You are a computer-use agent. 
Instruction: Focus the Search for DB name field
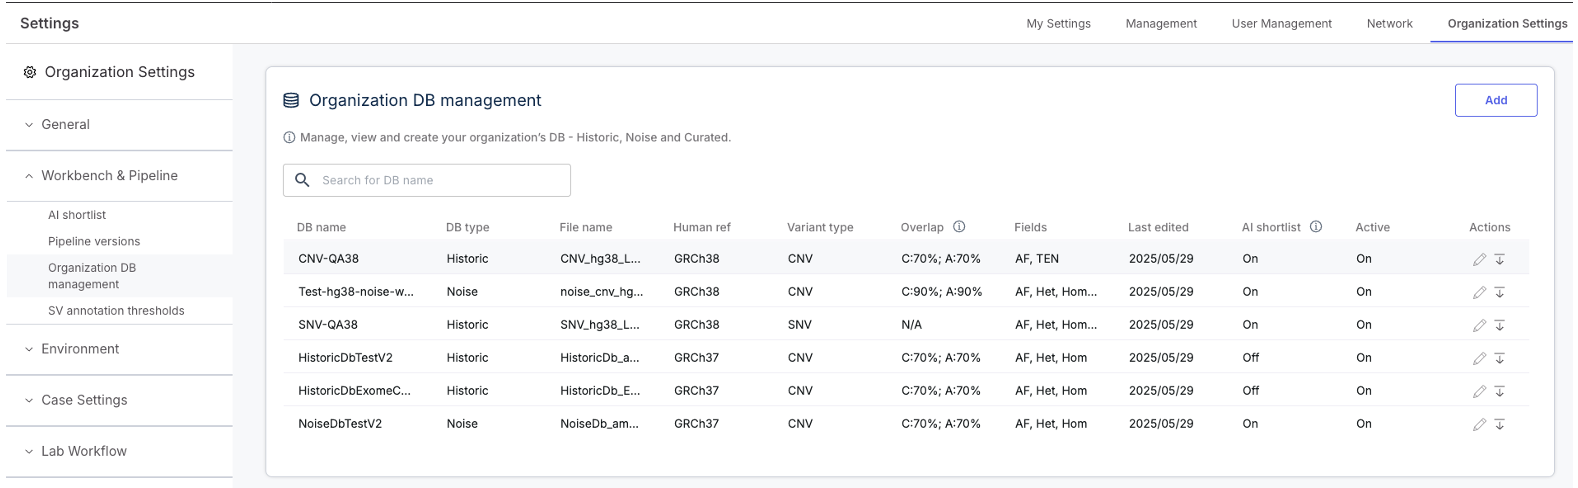coord(427,180)
